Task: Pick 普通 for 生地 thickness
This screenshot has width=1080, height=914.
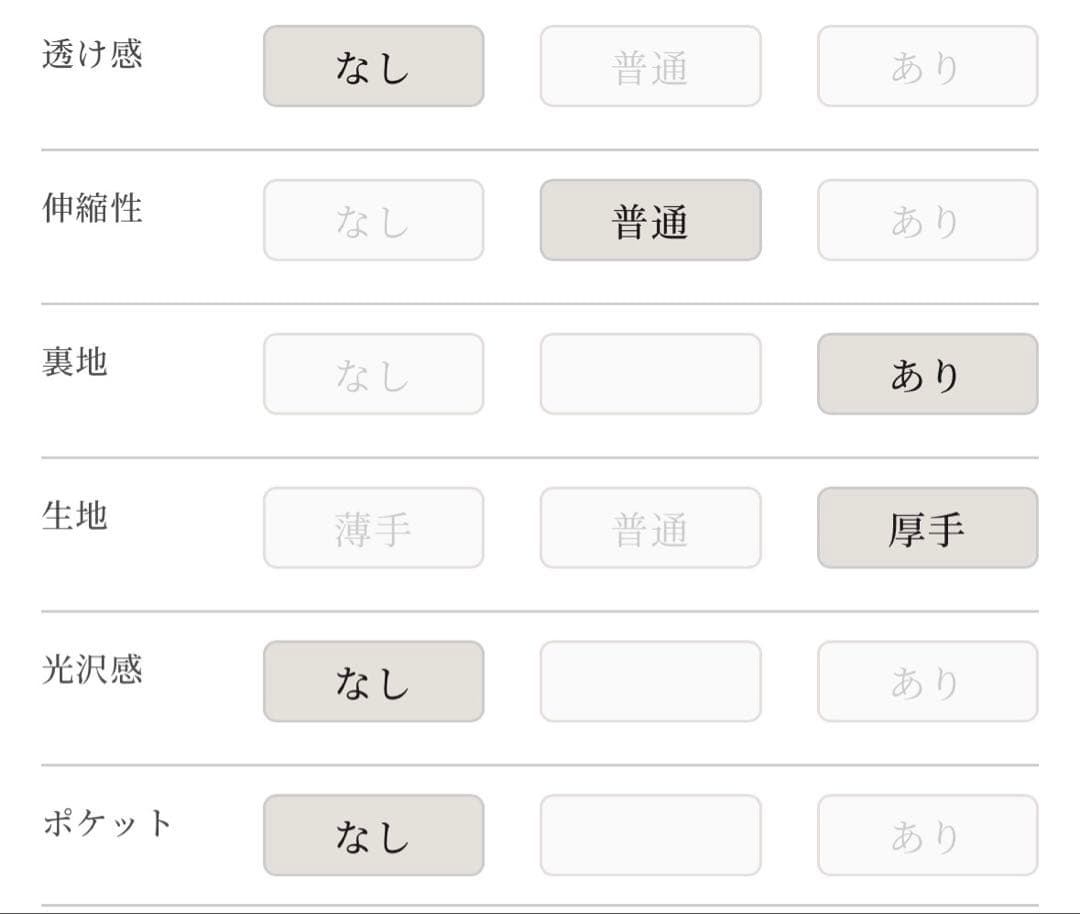Action: pos(650,528)
